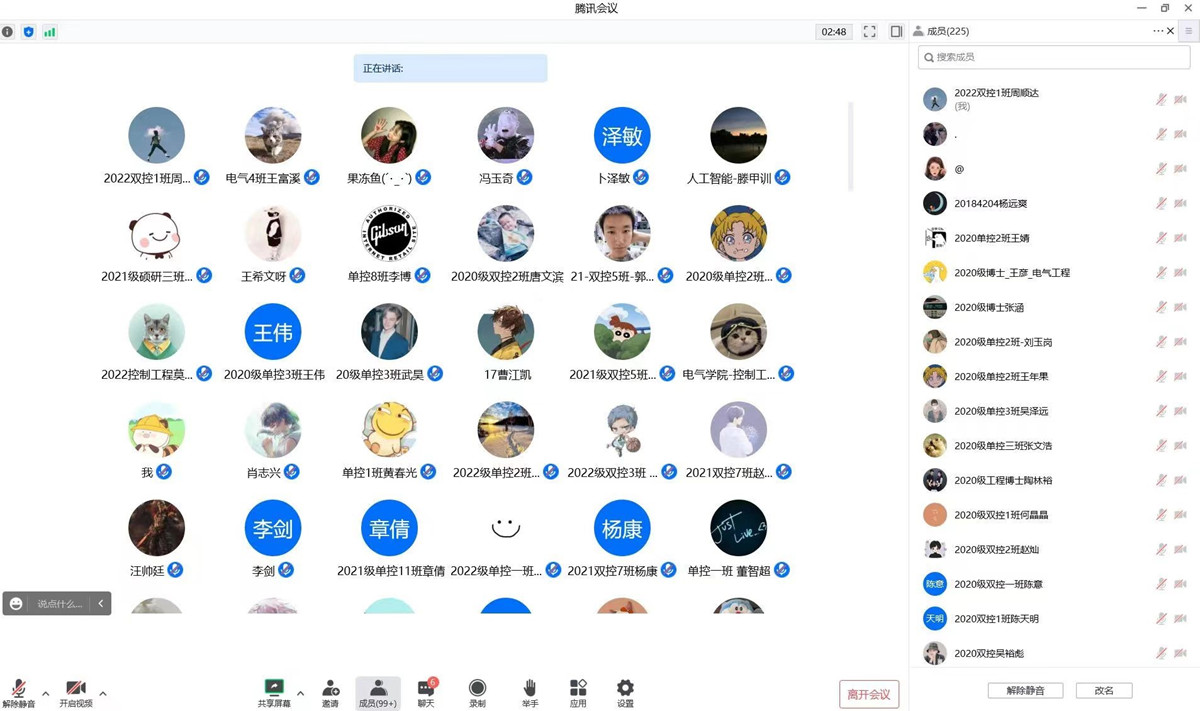The width and height of the screenshot is (1200, 711).
Task: Start recording with the Record icon
Action: point(477,691)
